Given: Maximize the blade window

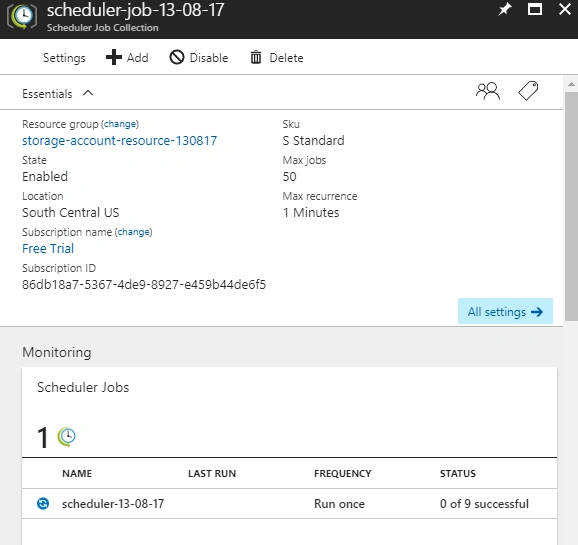Looking at the screenshot, I should pos(535,9).
